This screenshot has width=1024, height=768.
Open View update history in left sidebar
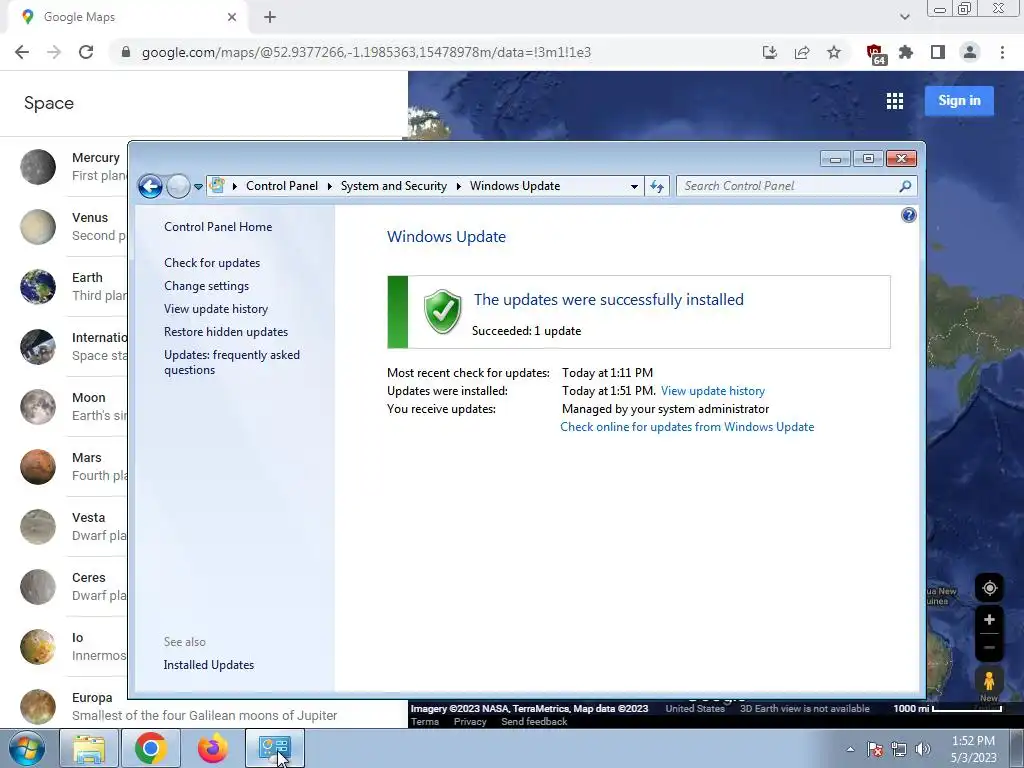[x=216, y=309]
